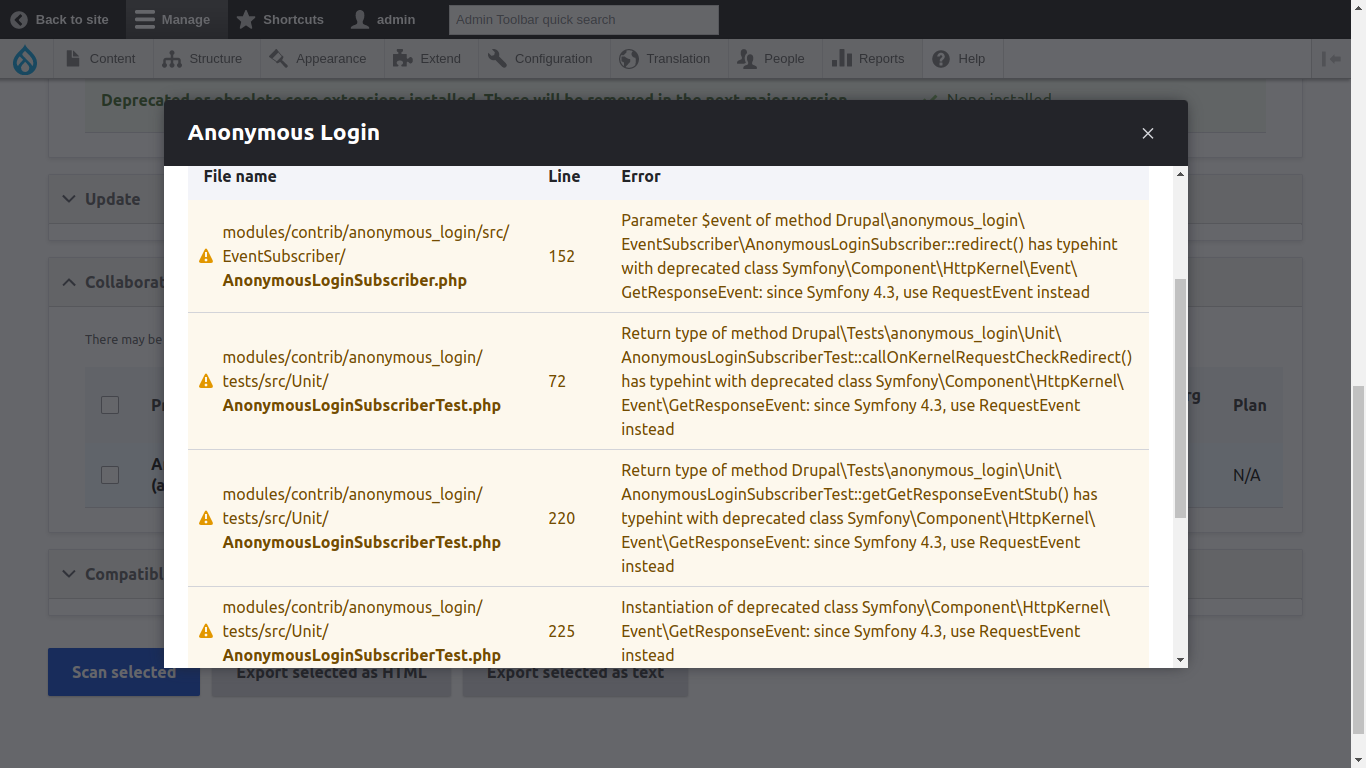Open the Structure menu

(x=203, y=59)
